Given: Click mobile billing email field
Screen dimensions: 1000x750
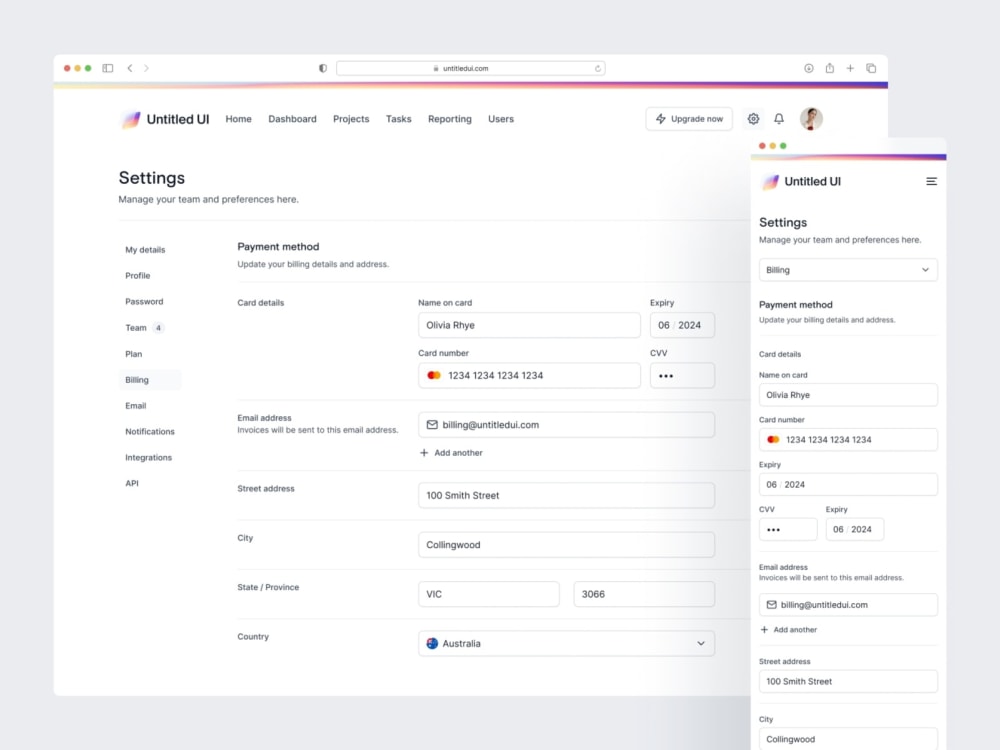Looking at the screenshot, I should coord(848,605).
